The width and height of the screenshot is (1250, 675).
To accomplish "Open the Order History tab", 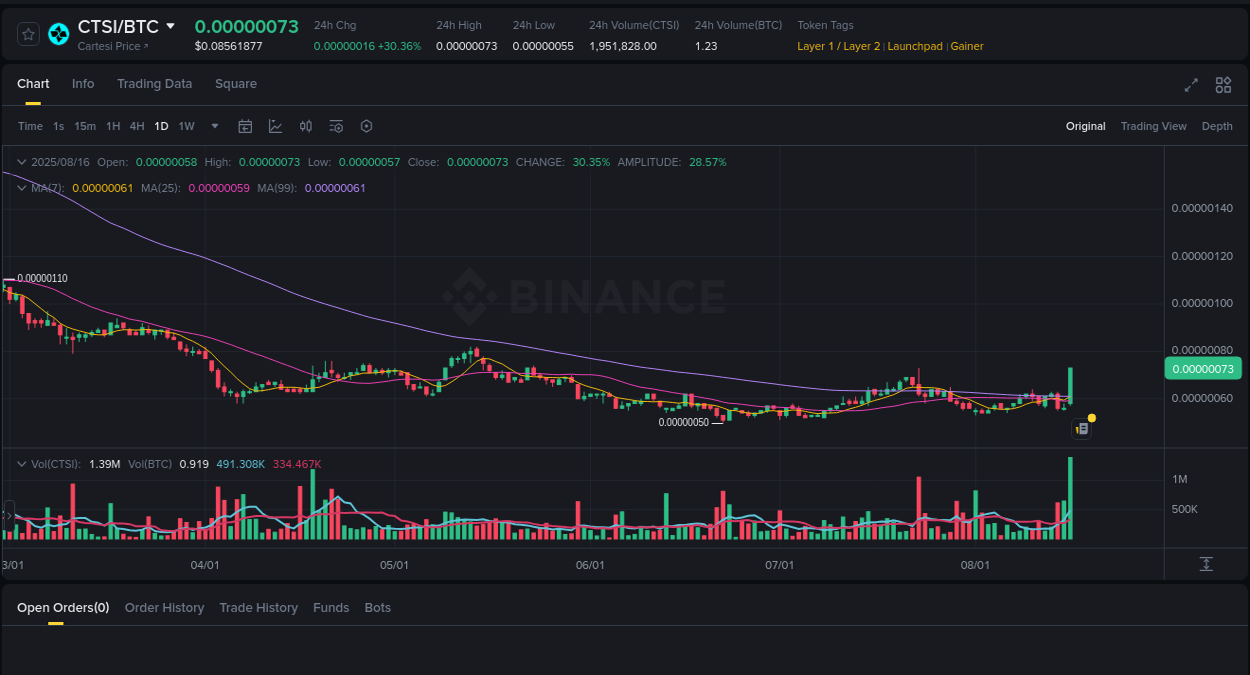I will coord(164,607).
